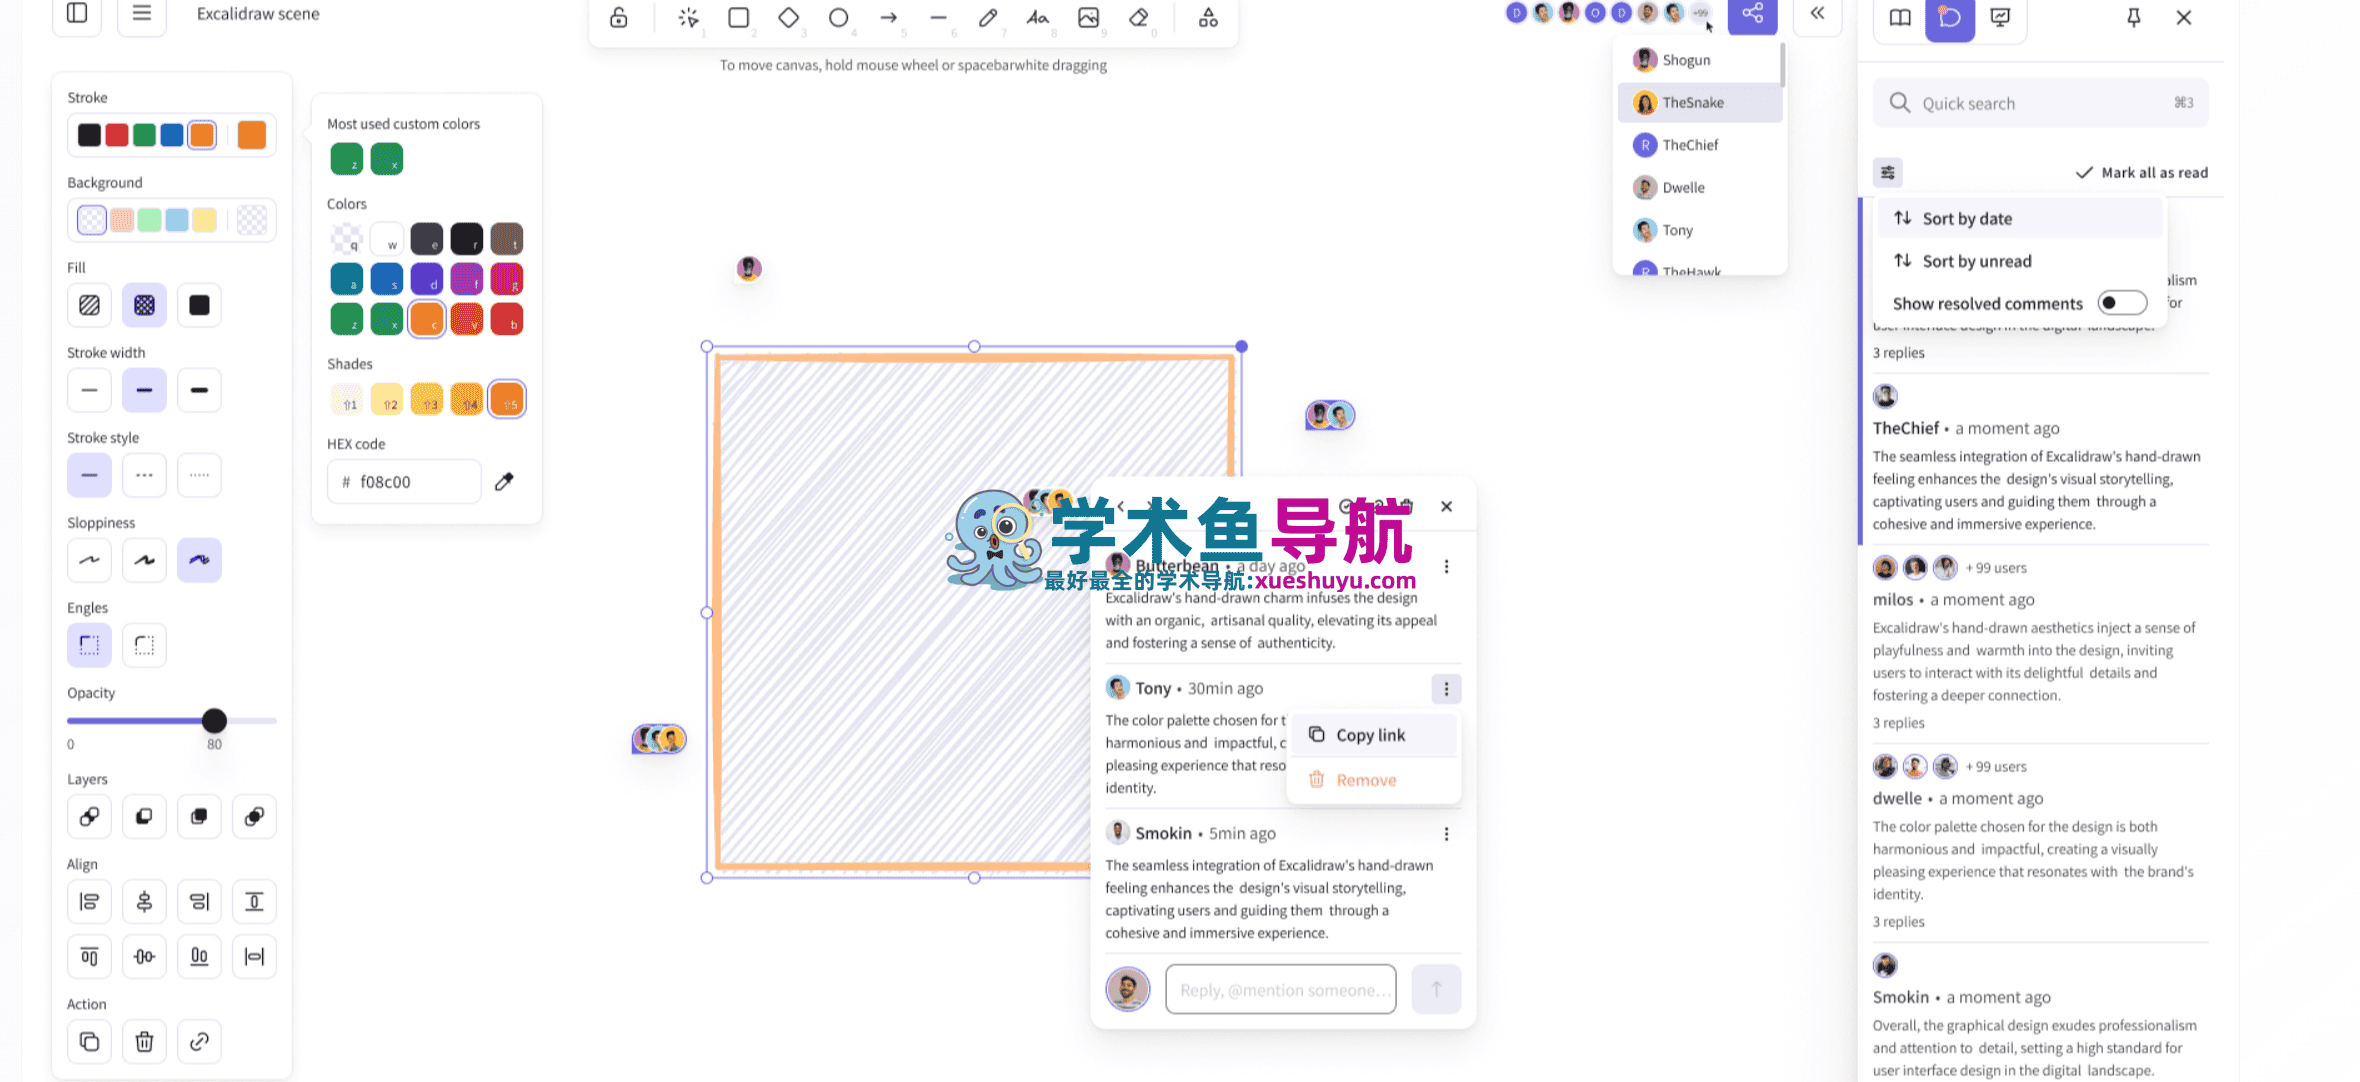
Task: Align selection to the right
Action: pyautogui.click(x=199, y=902)
